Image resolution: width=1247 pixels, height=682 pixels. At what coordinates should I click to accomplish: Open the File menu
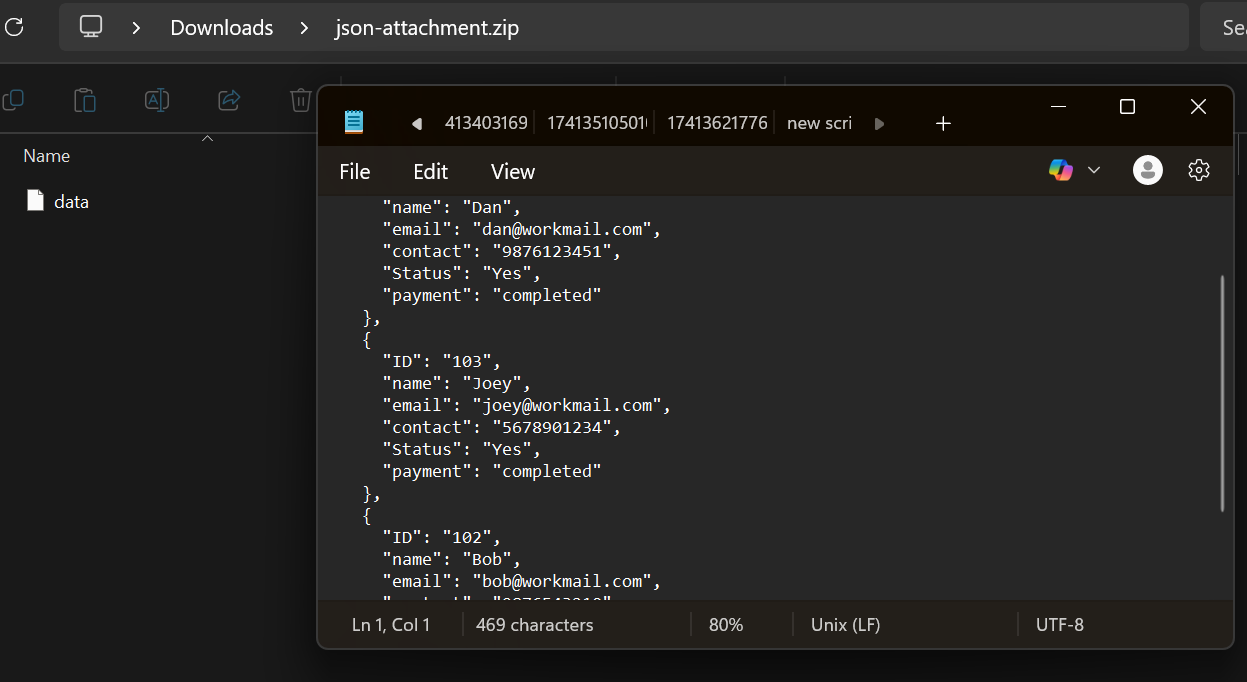(354, 172)
